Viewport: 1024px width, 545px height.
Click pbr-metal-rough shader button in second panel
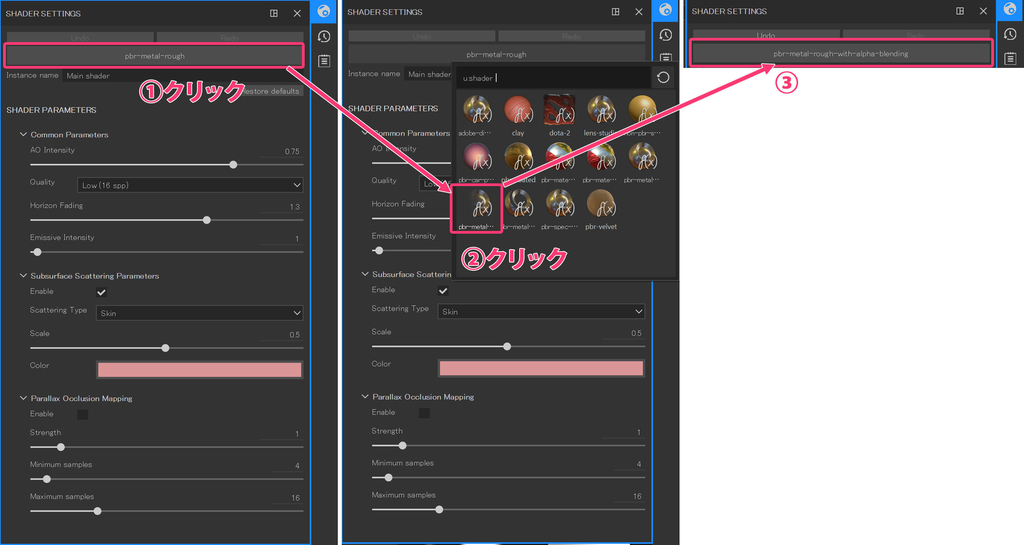click(496, 54)
